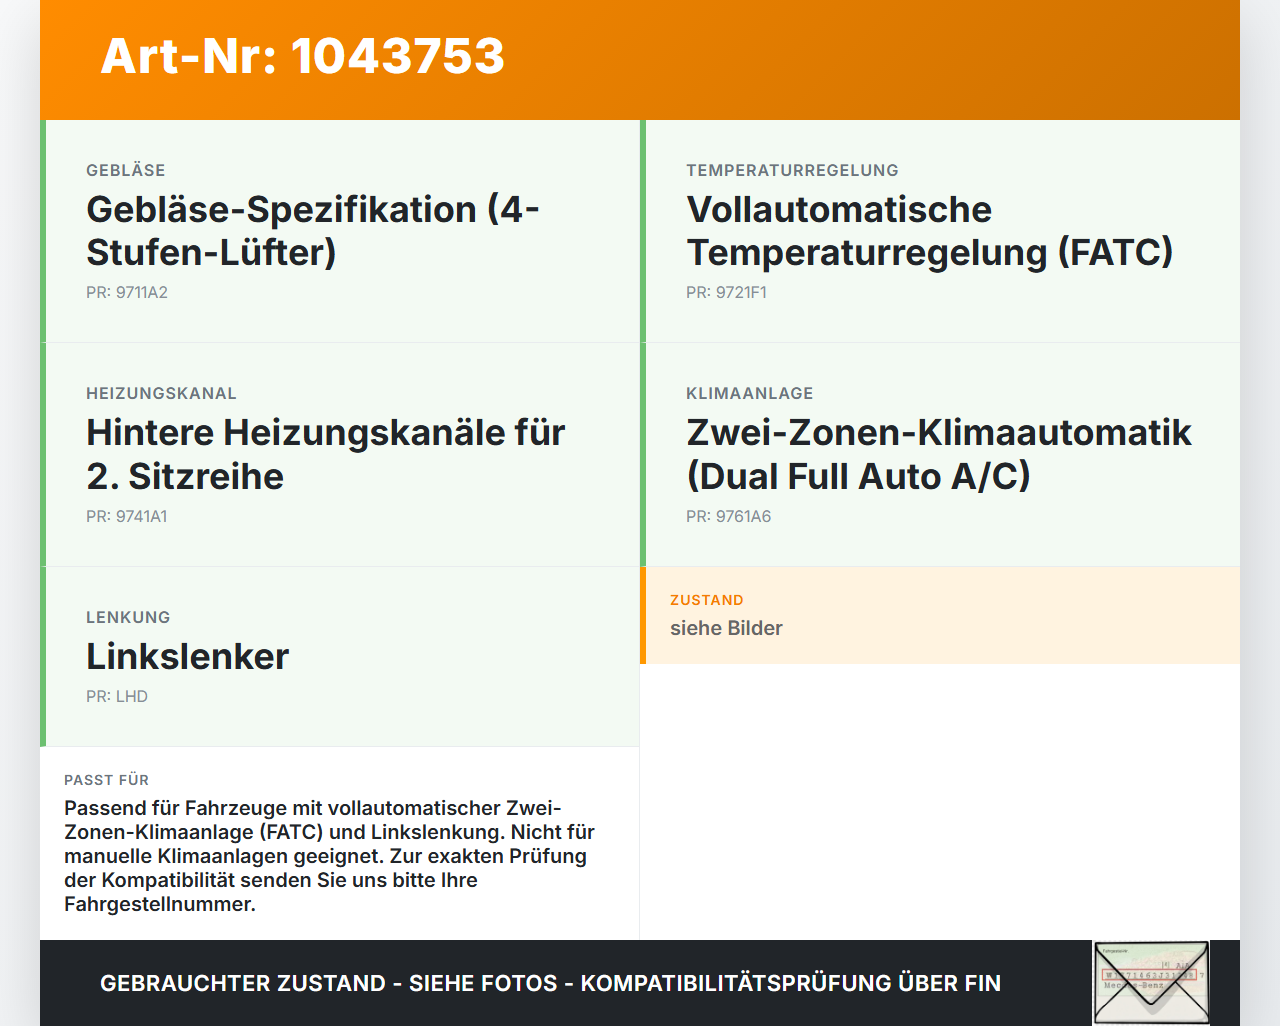Select Gebläse-Spezifikation (4-Stufen-Lüfter) title

[x=313, y=231]
